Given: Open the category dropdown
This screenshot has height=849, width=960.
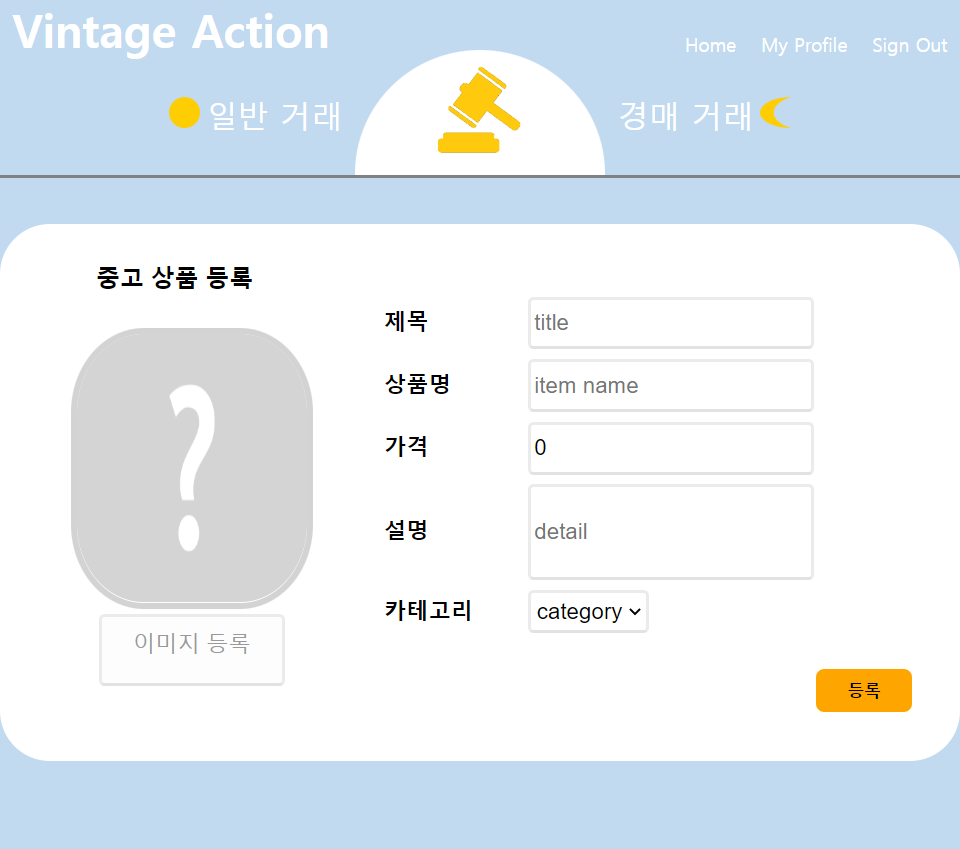Looking at the screenshot, I should (588, 611).
